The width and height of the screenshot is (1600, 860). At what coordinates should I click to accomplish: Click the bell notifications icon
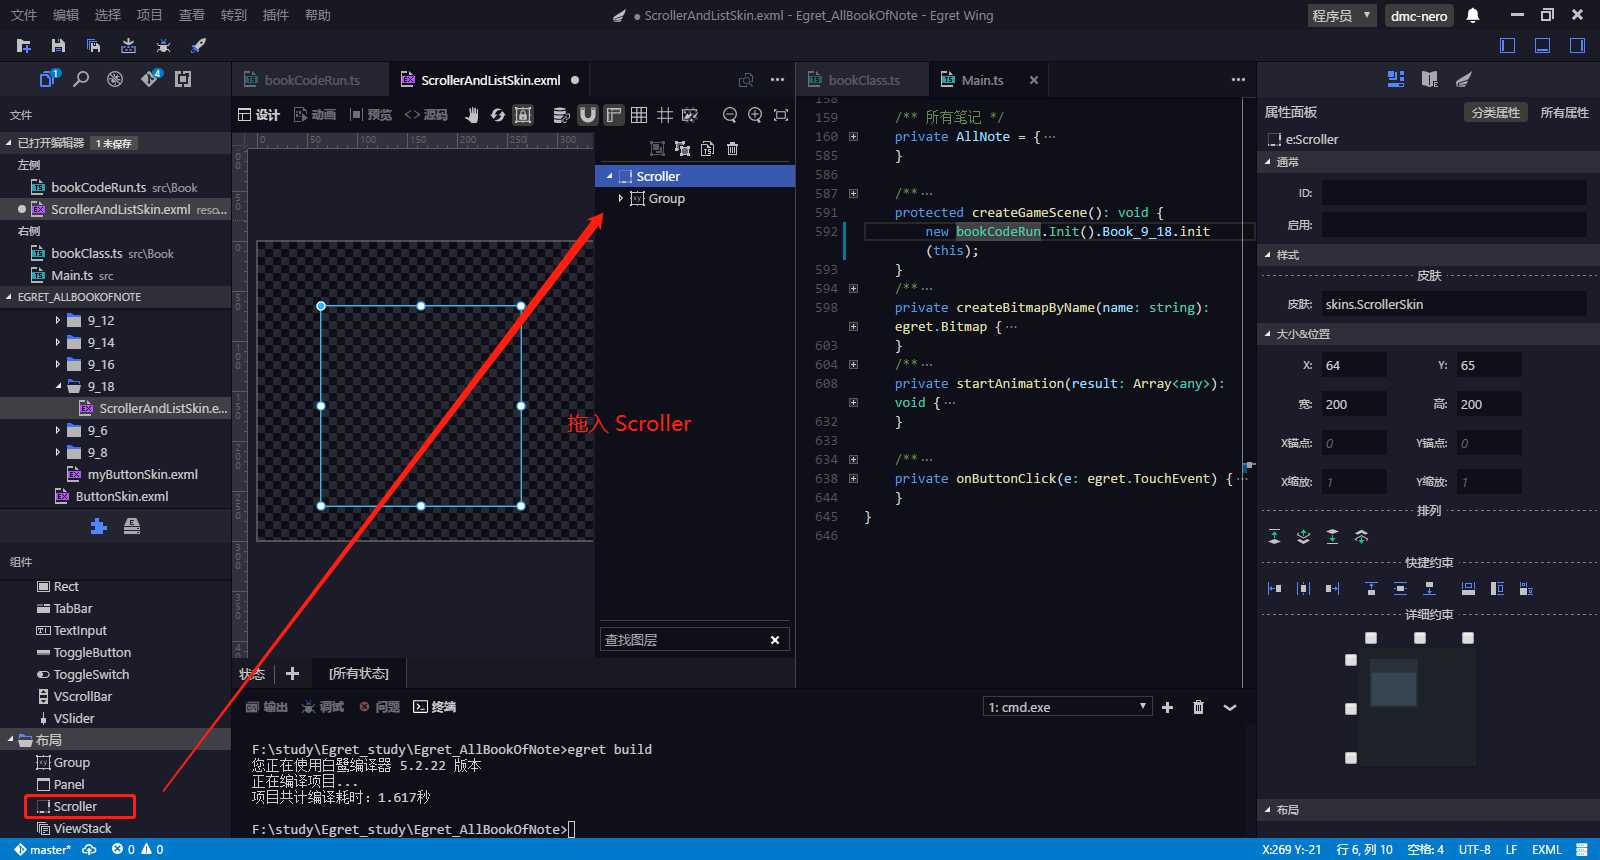(1473, 15)
